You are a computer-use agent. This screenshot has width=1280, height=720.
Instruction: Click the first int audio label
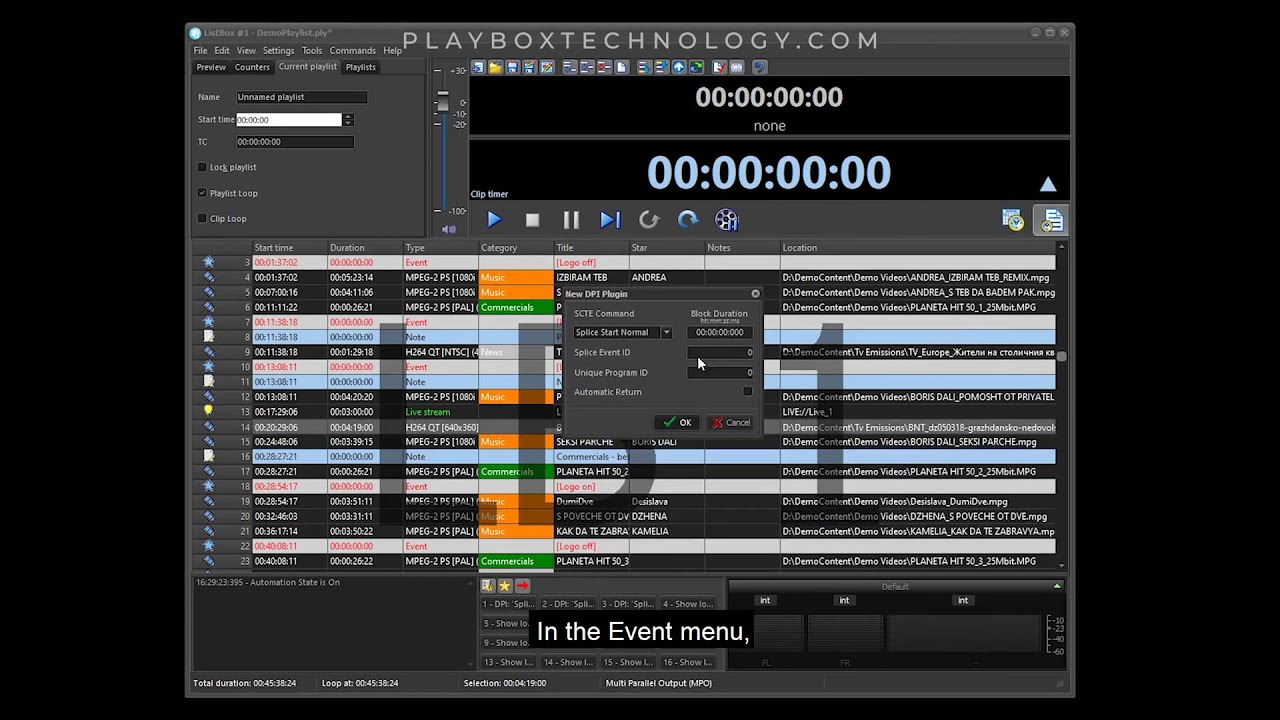(x=765, y=600)
